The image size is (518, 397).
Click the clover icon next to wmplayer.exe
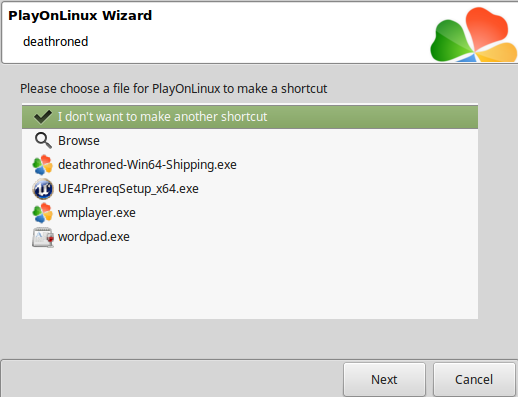(43, 213)
